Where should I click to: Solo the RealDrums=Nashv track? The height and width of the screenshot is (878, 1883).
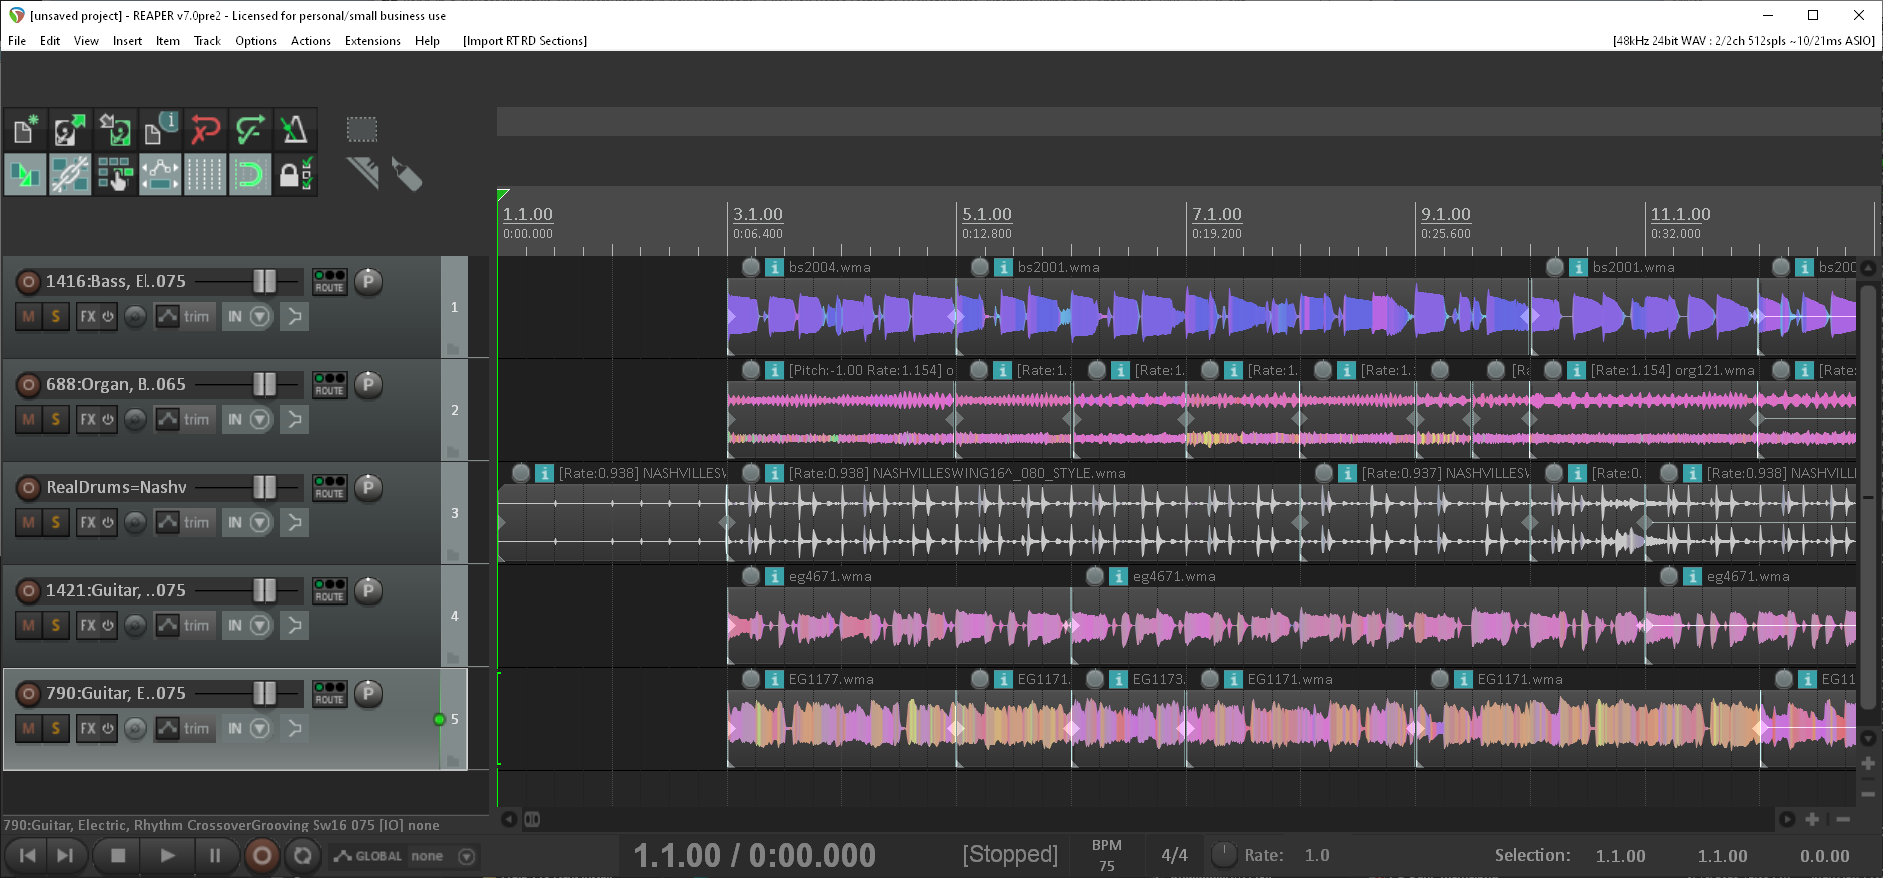pyautogui.click(x=55, y=523)
